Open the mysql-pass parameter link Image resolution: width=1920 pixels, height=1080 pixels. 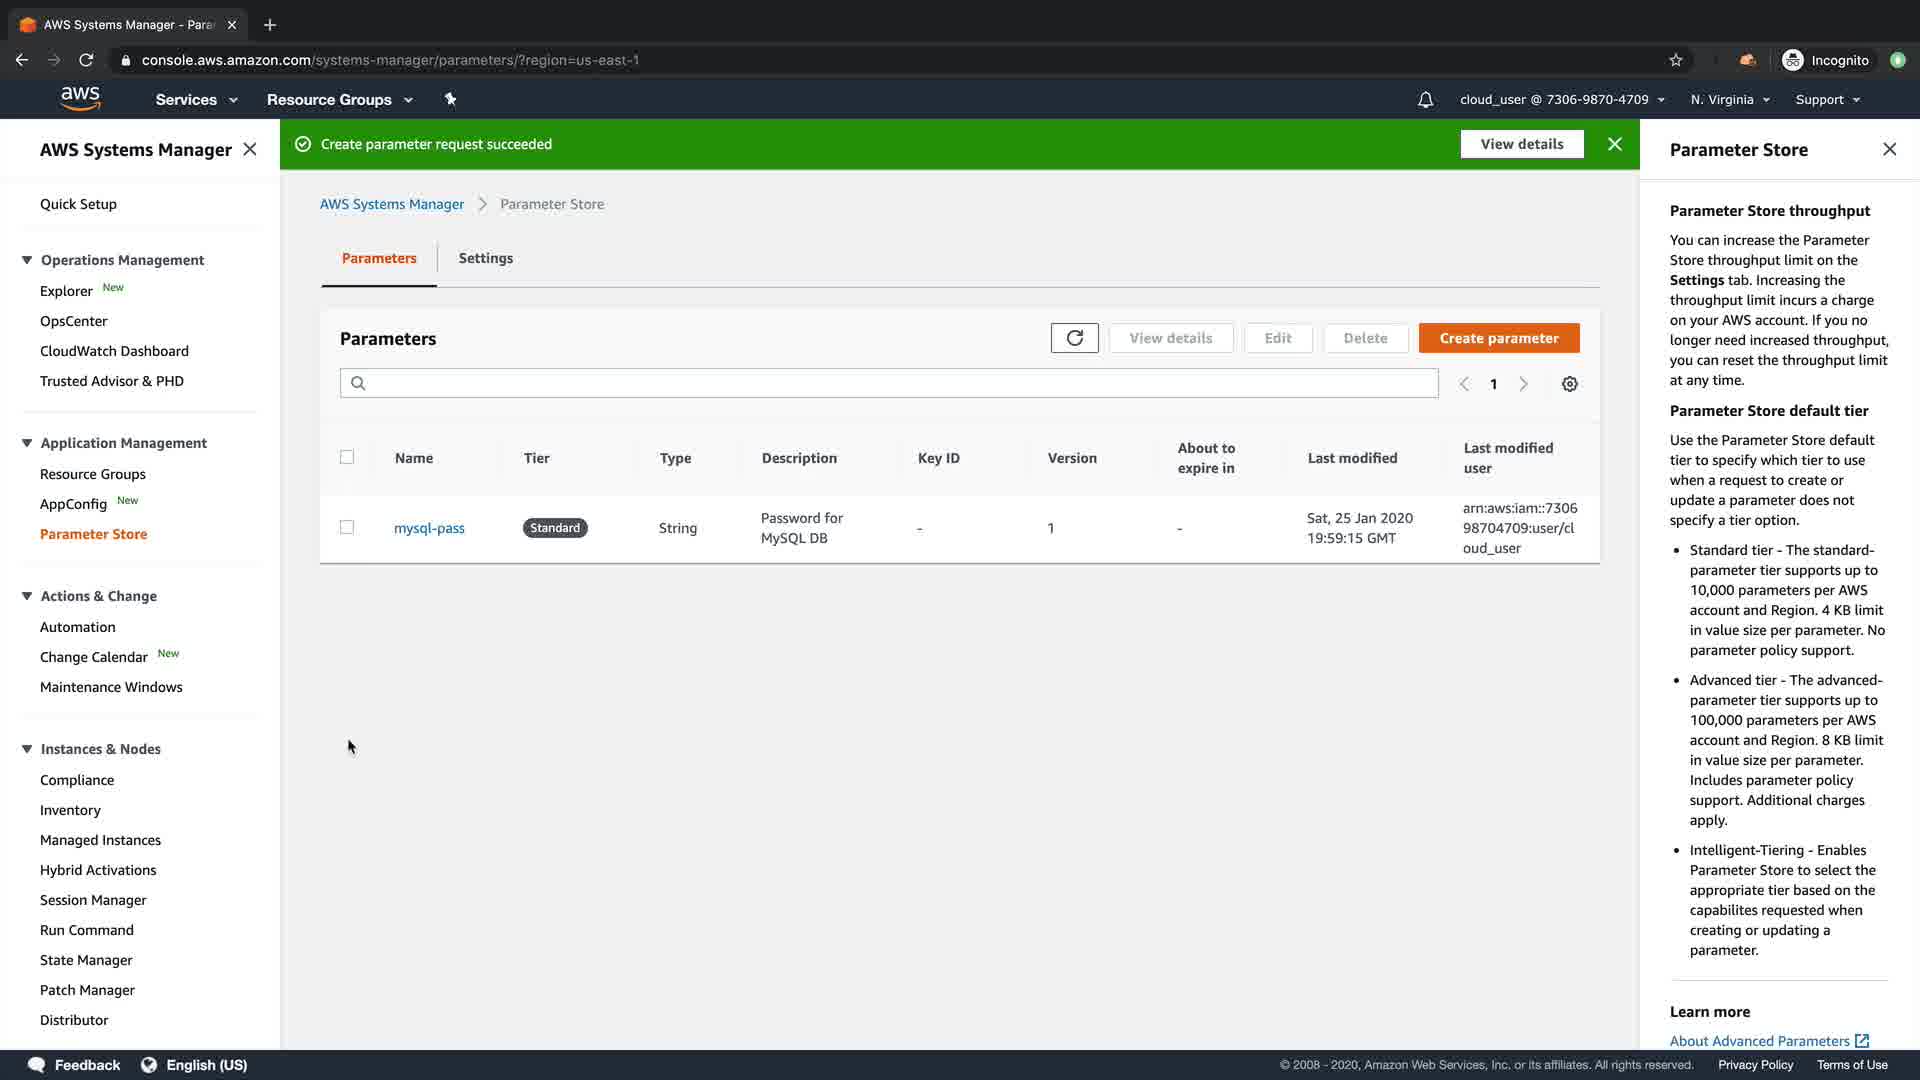[x=429, y=528]
